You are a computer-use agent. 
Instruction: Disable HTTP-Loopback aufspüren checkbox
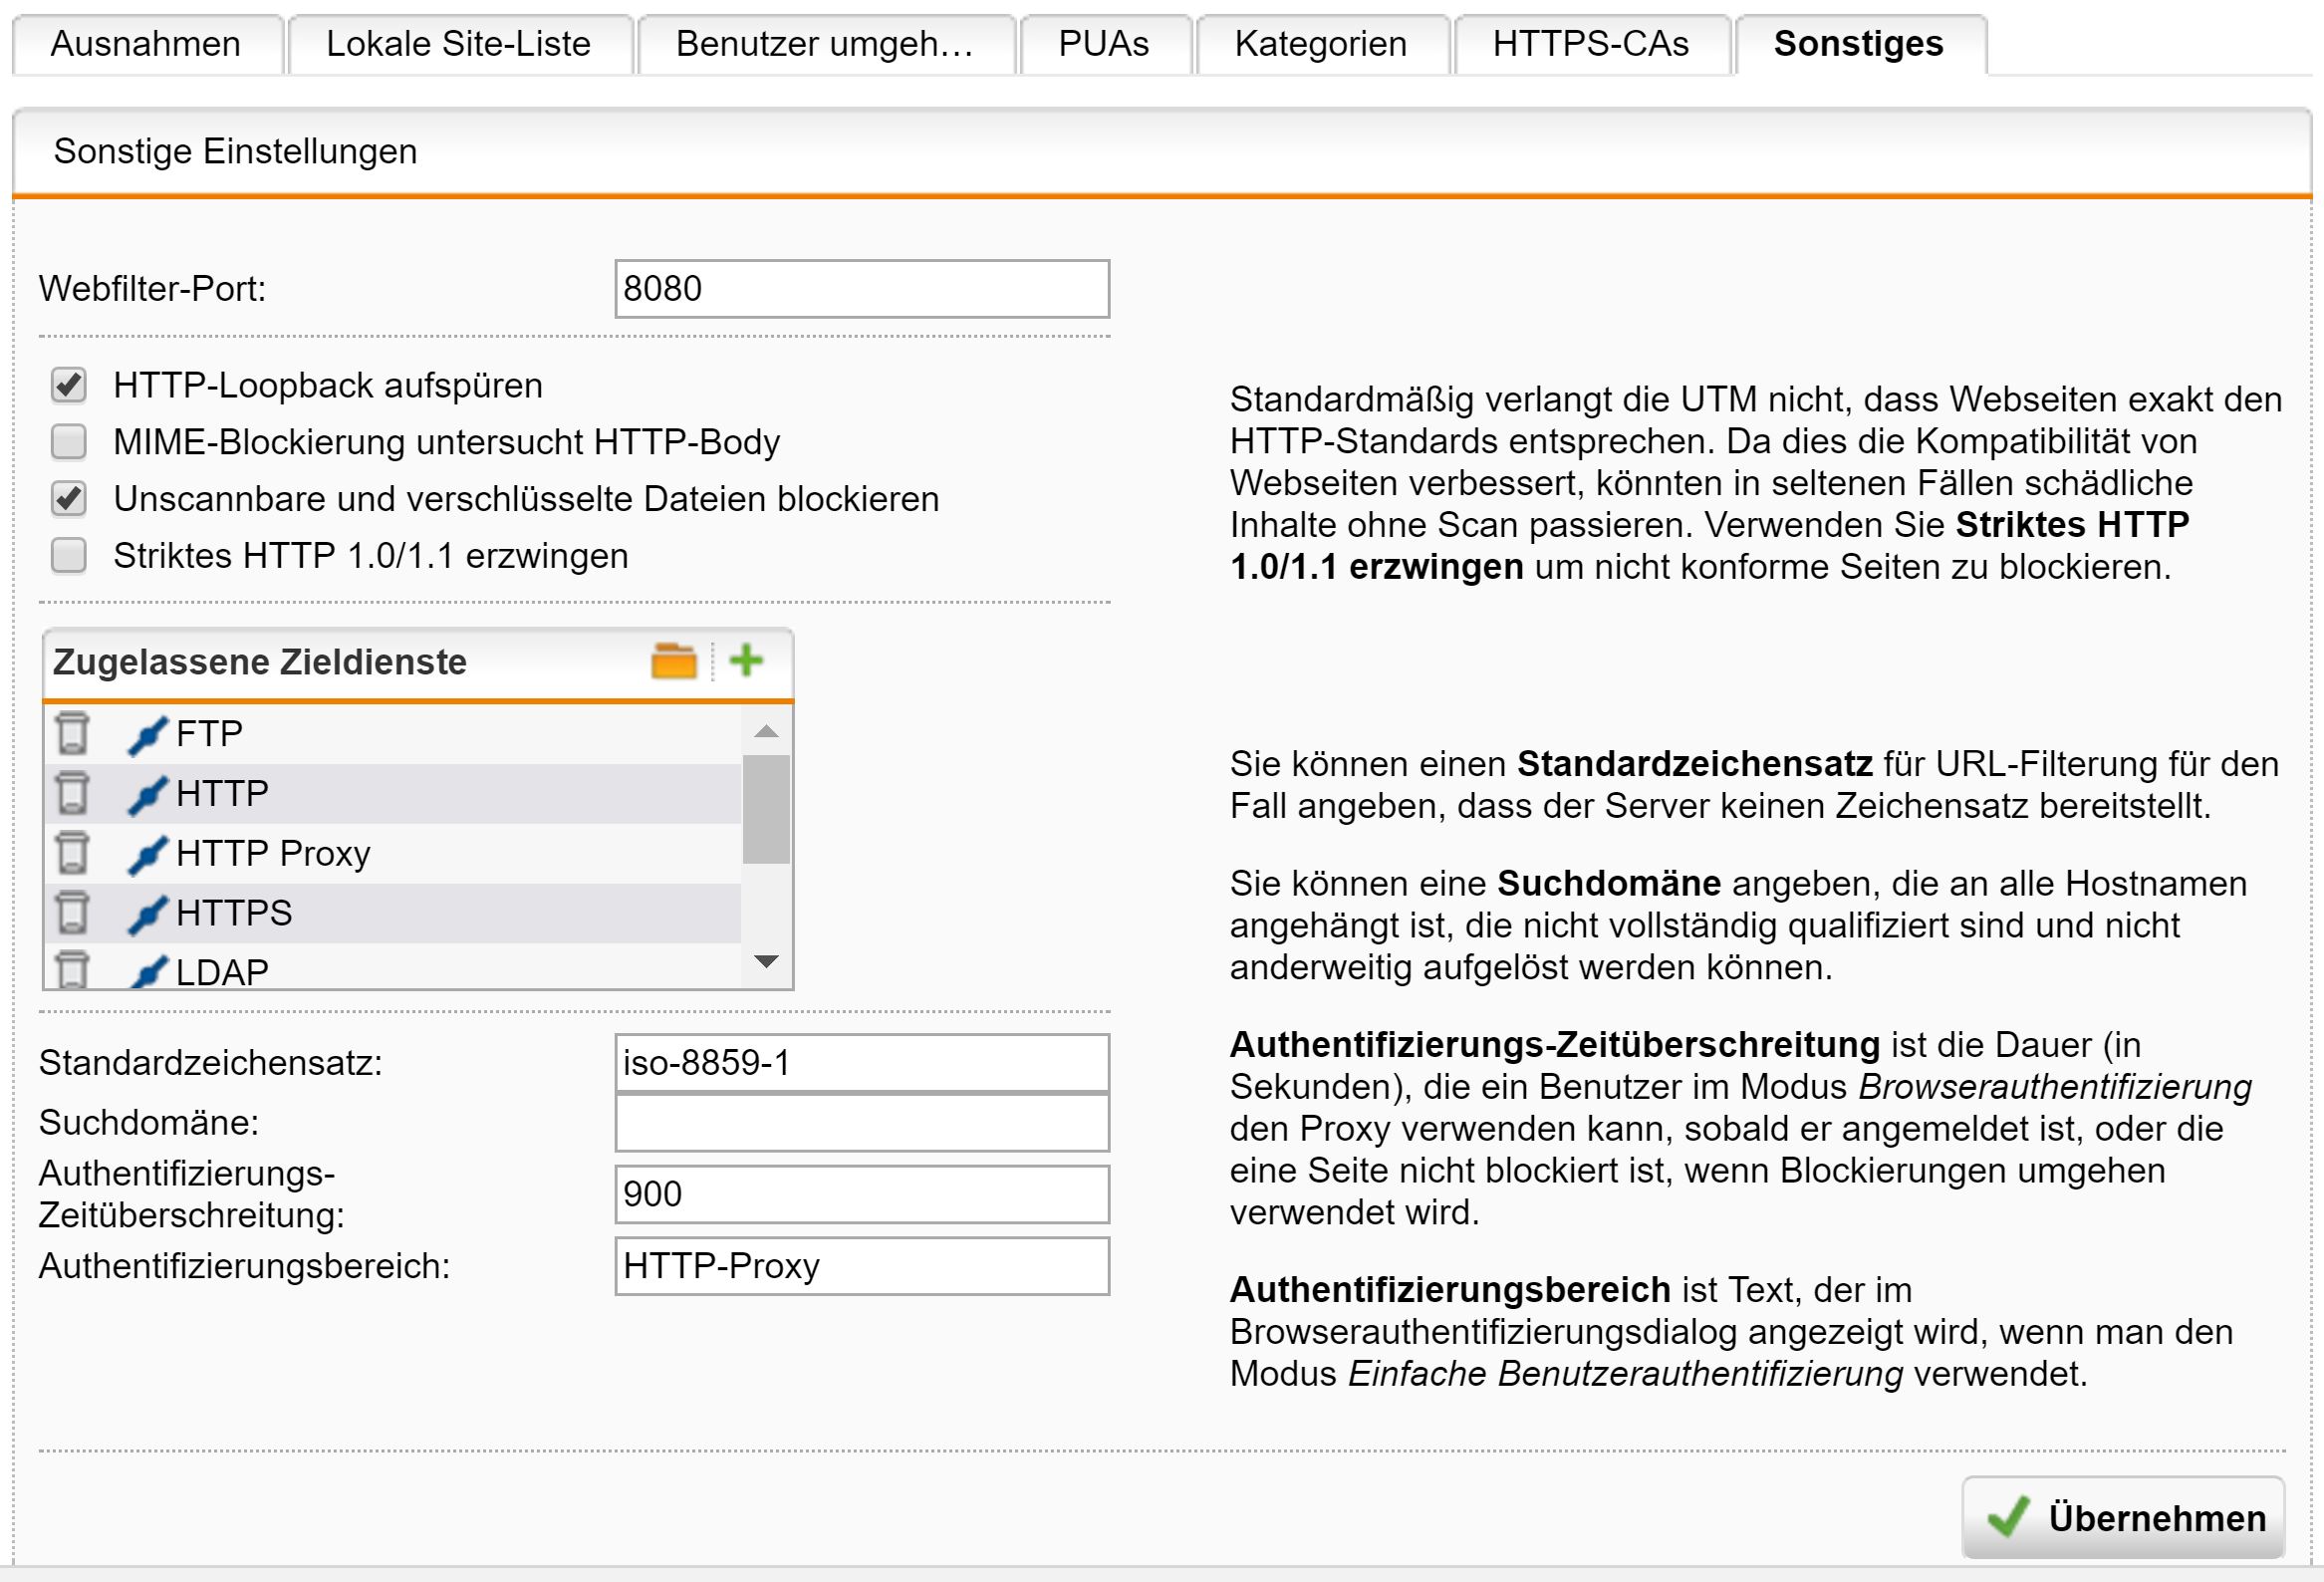69,385
